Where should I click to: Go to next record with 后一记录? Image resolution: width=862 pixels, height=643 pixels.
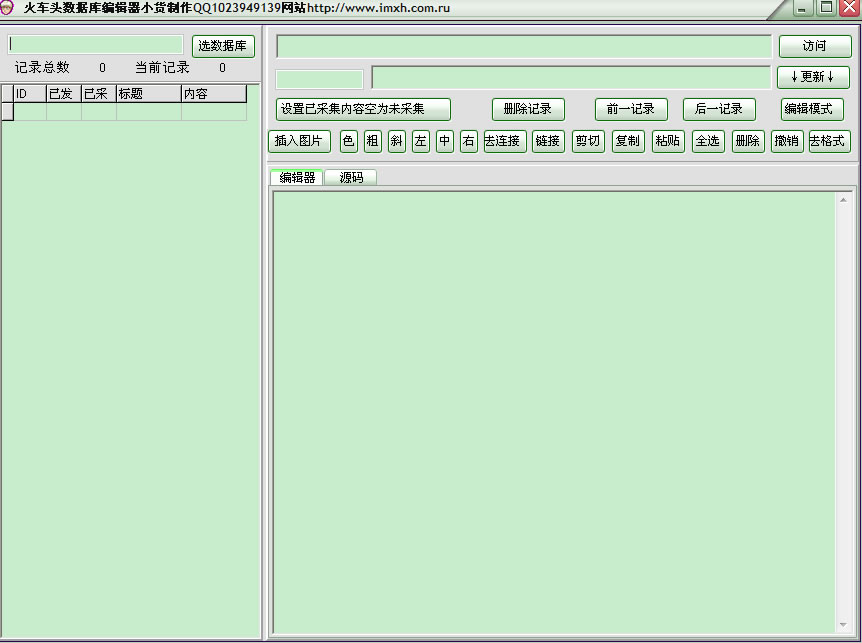coord(718,110)
